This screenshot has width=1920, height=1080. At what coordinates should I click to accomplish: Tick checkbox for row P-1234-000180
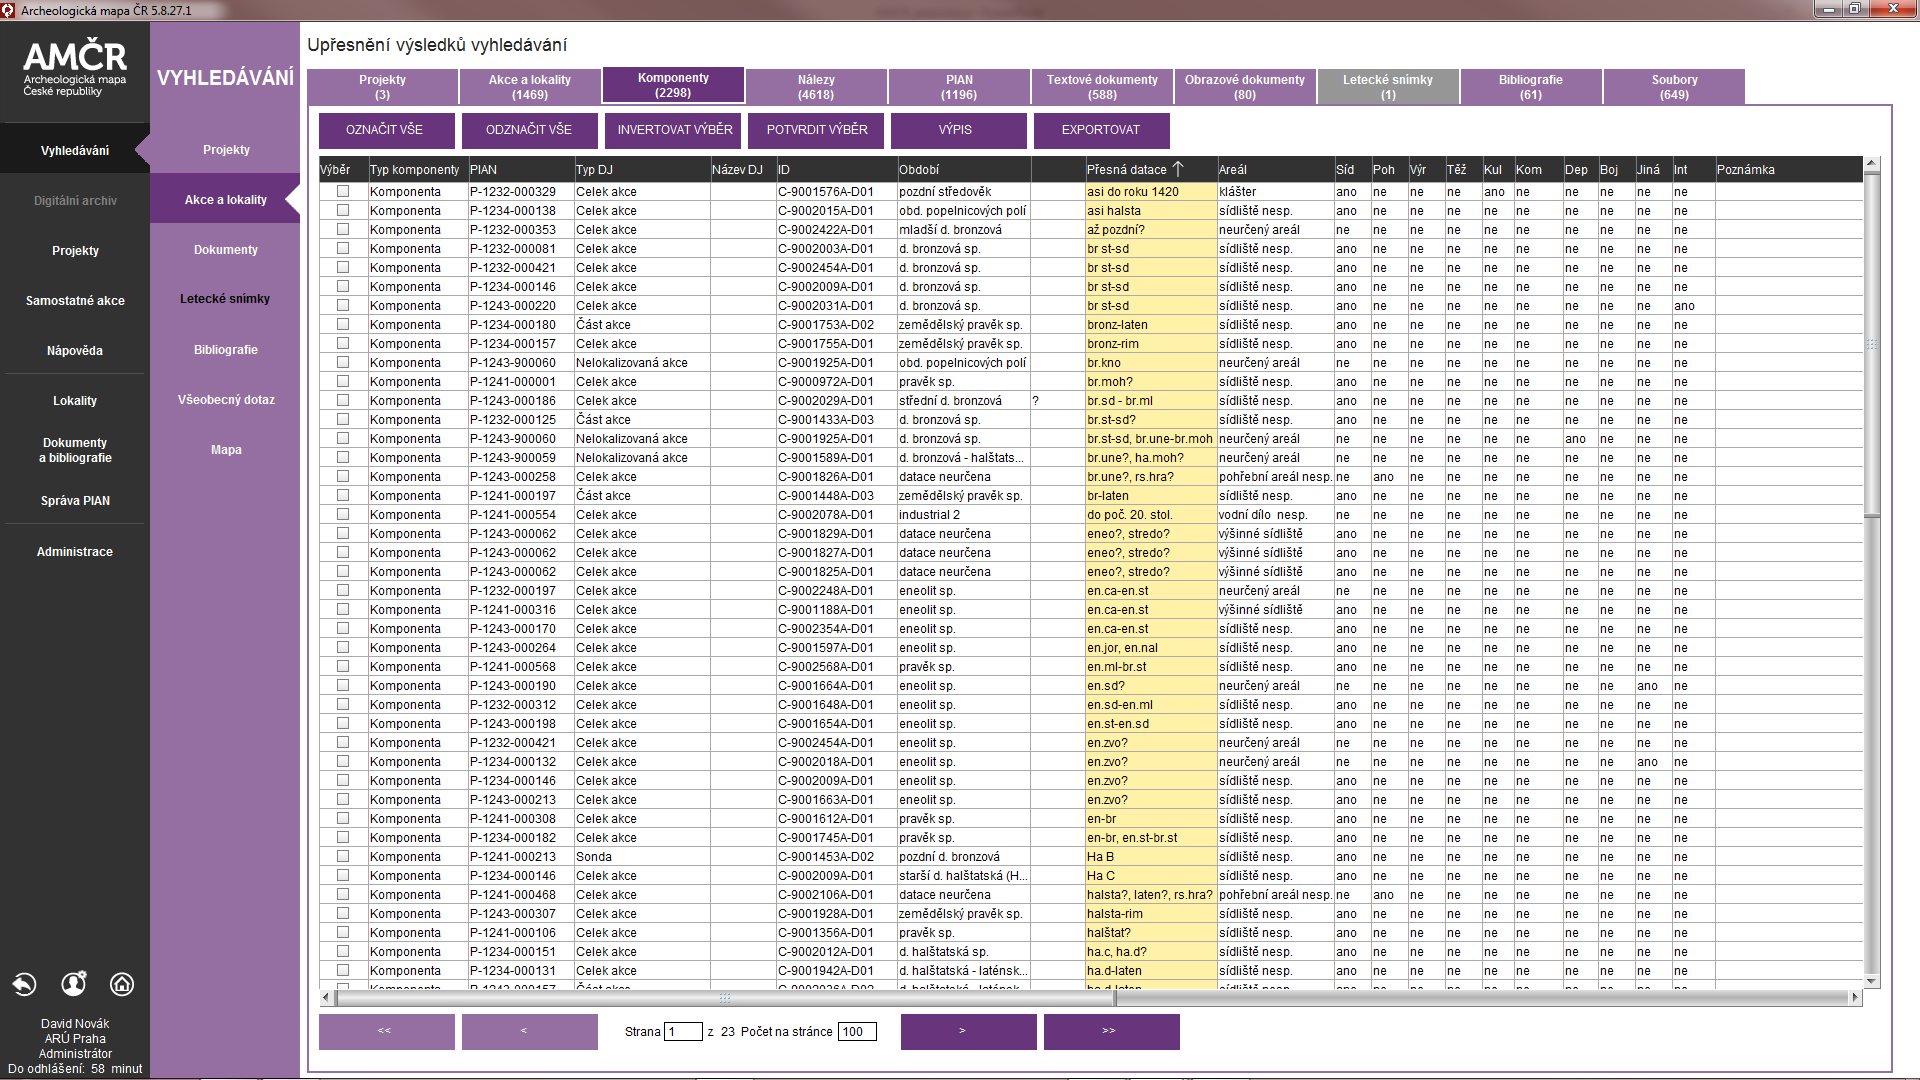click(343, 324)
